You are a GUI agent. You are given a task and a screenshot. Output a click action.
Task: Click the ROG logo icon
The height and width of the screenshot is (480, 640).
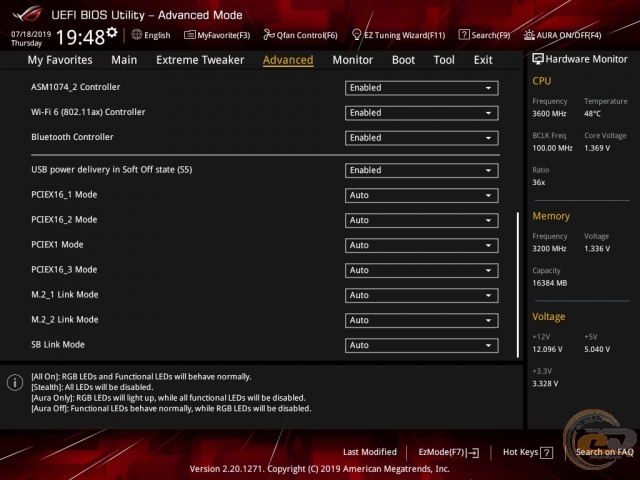[x=27, y=14]
